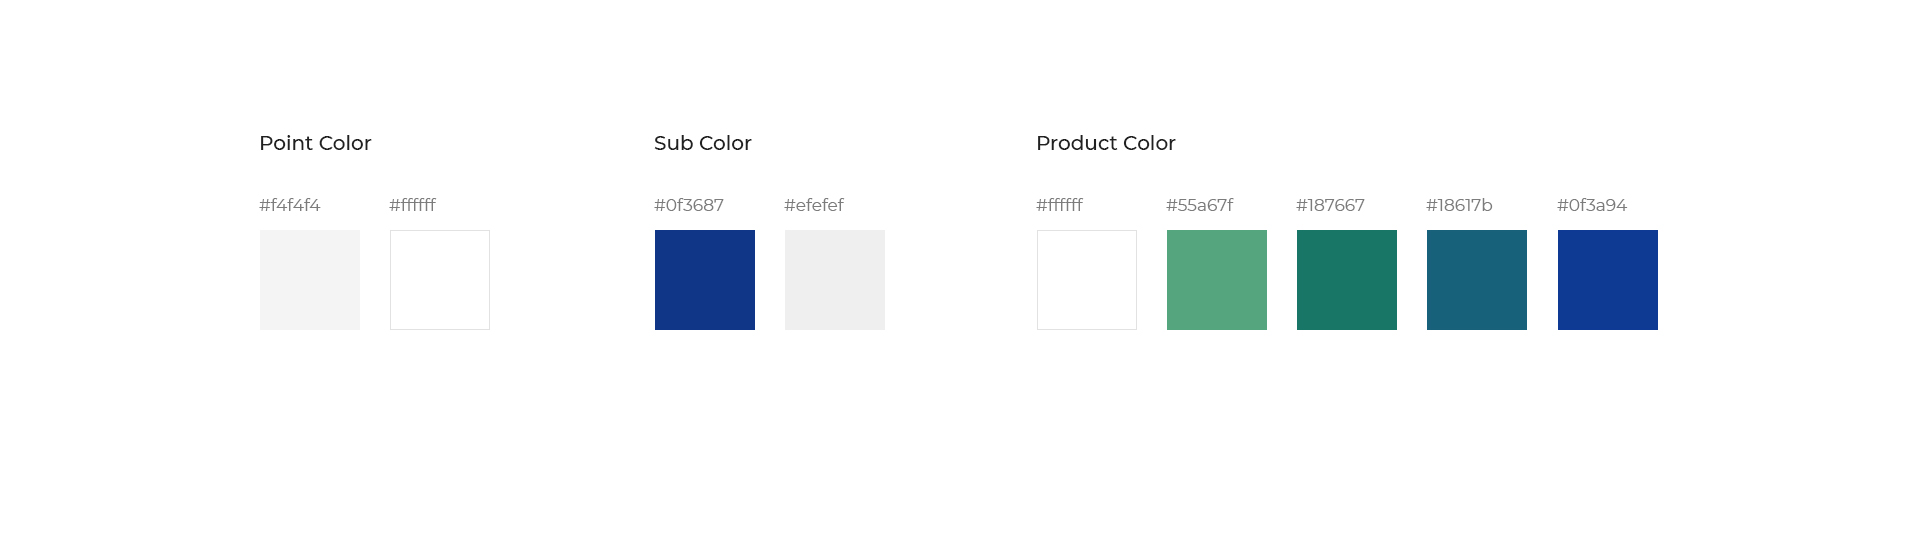Click the #0f3687 hex code text
Image resolution: width=1920 pixels, height=560 pixels.
[x=689, y=205]
